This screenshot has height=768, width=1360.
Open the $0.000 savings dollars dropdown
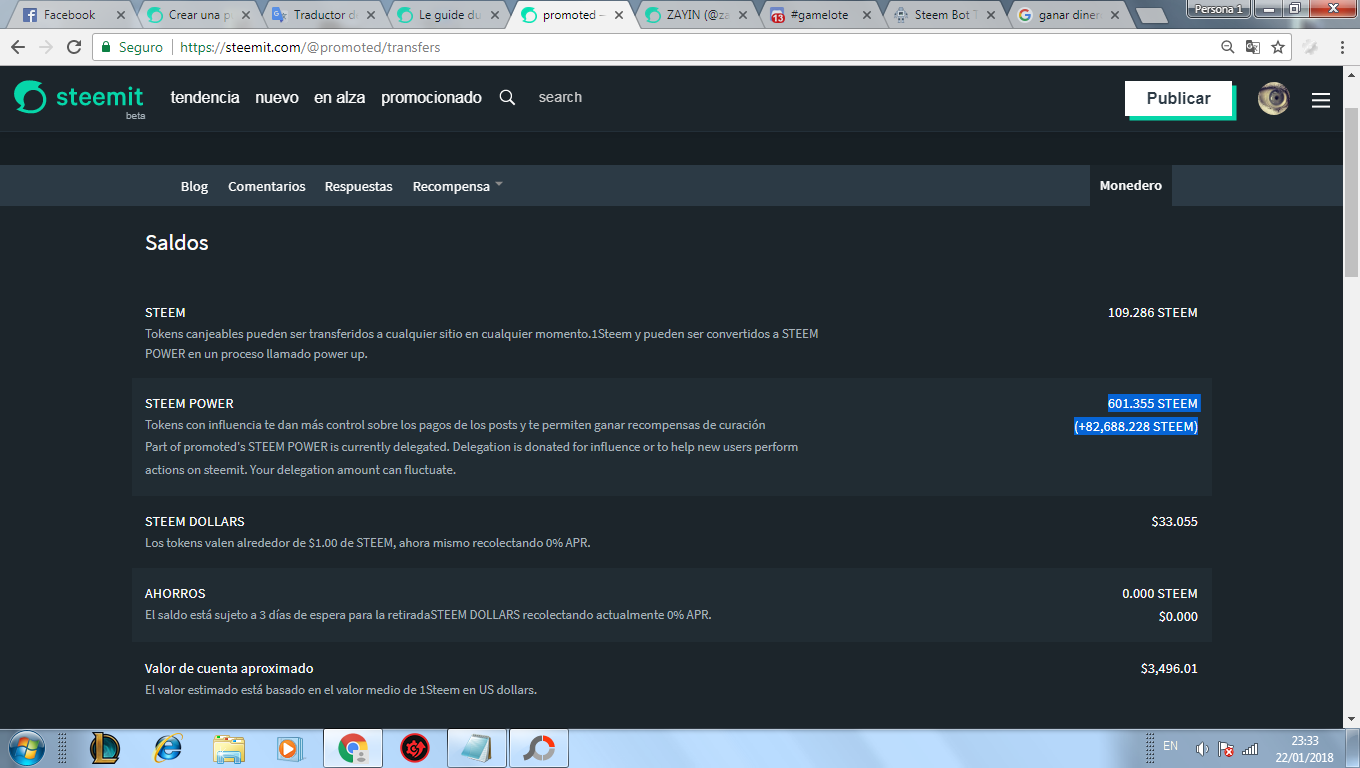[1178, 616]
